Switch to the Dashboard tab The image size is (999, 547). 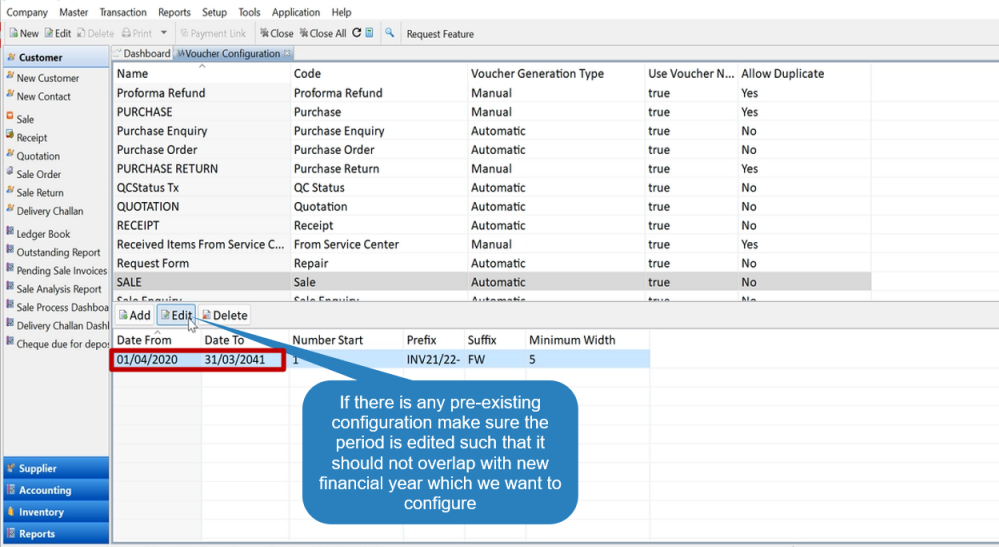pyautogui.click(x=142, y=53)
